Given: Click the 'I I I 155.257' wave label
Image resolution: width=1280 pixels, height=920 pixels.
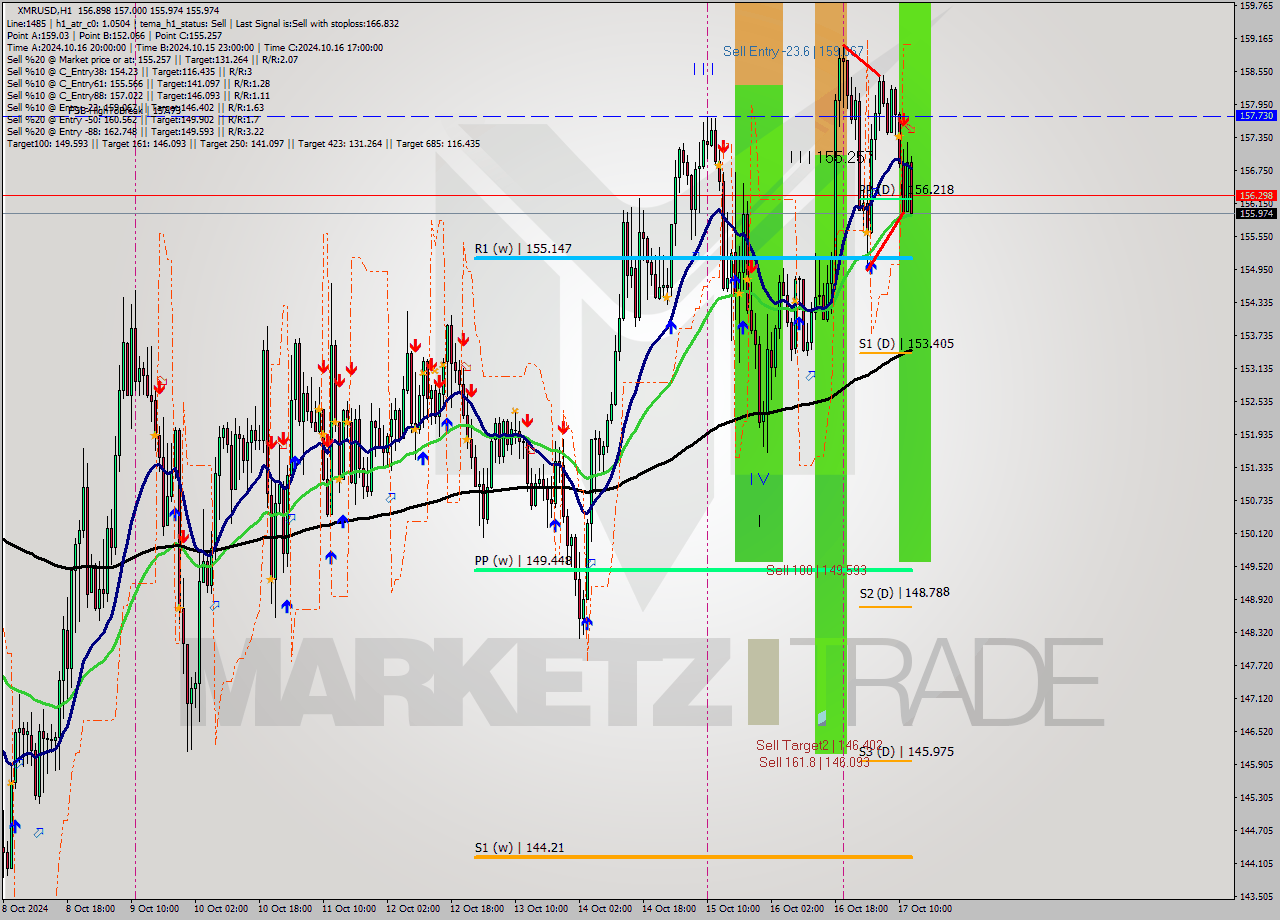Looking at the screenshot, I should coord(830,157).
